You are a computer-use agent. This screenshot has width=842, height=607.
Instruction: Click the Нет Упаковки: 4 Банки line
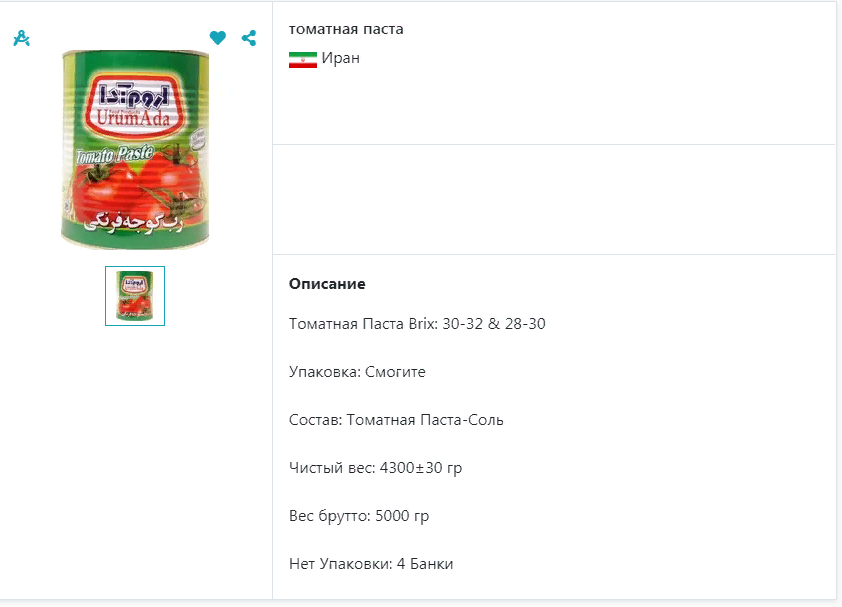[371, 564]
